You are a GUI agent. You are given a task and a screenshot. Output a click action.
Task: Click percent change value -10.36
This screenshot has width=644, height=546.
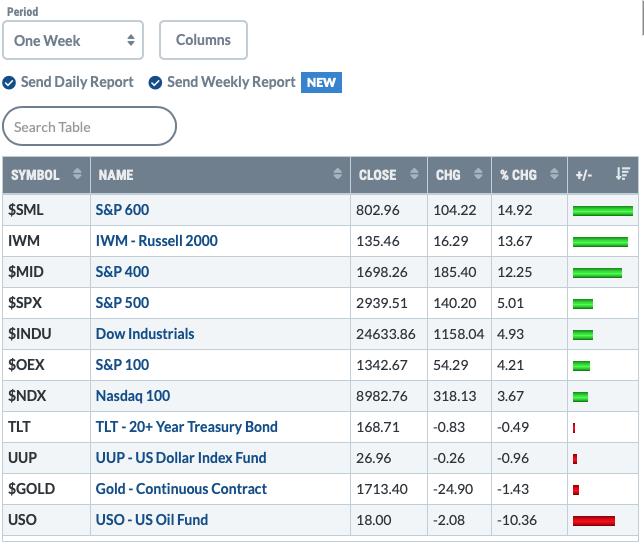pyautogui.click(x=517, y=520)
